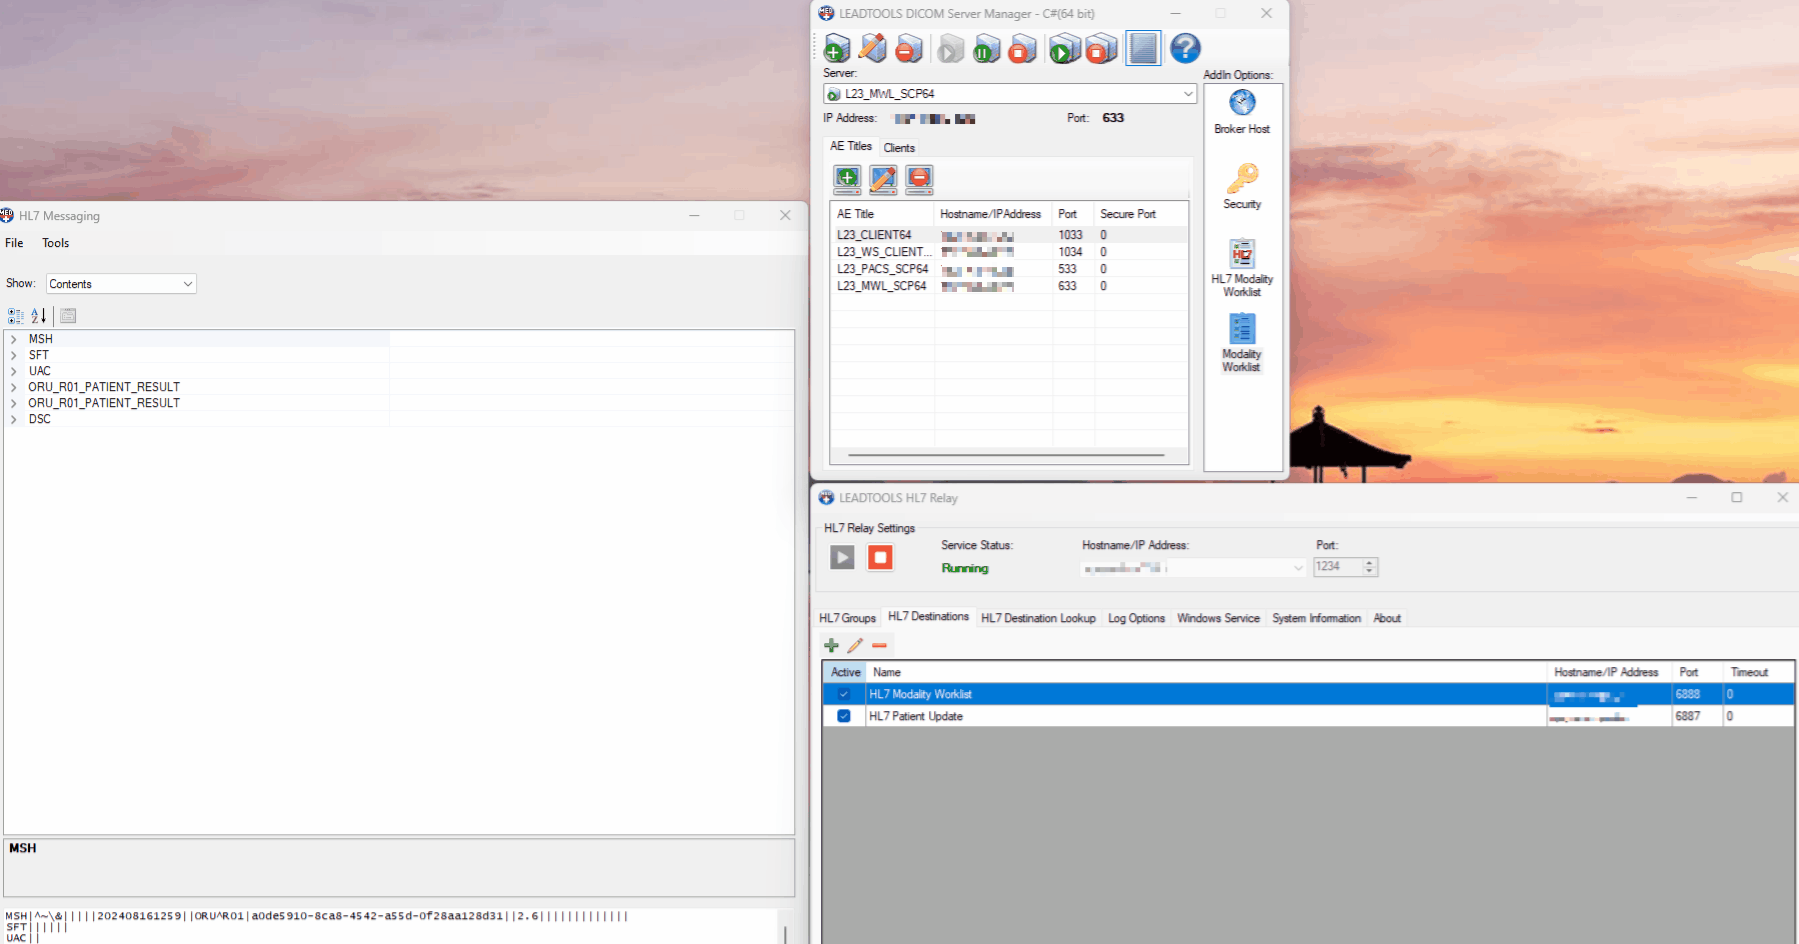Click the Port stepper in HL7 Relay
Image resolution: width=1799 pixels, height=944 pixels.
[x=1370, y=567]
